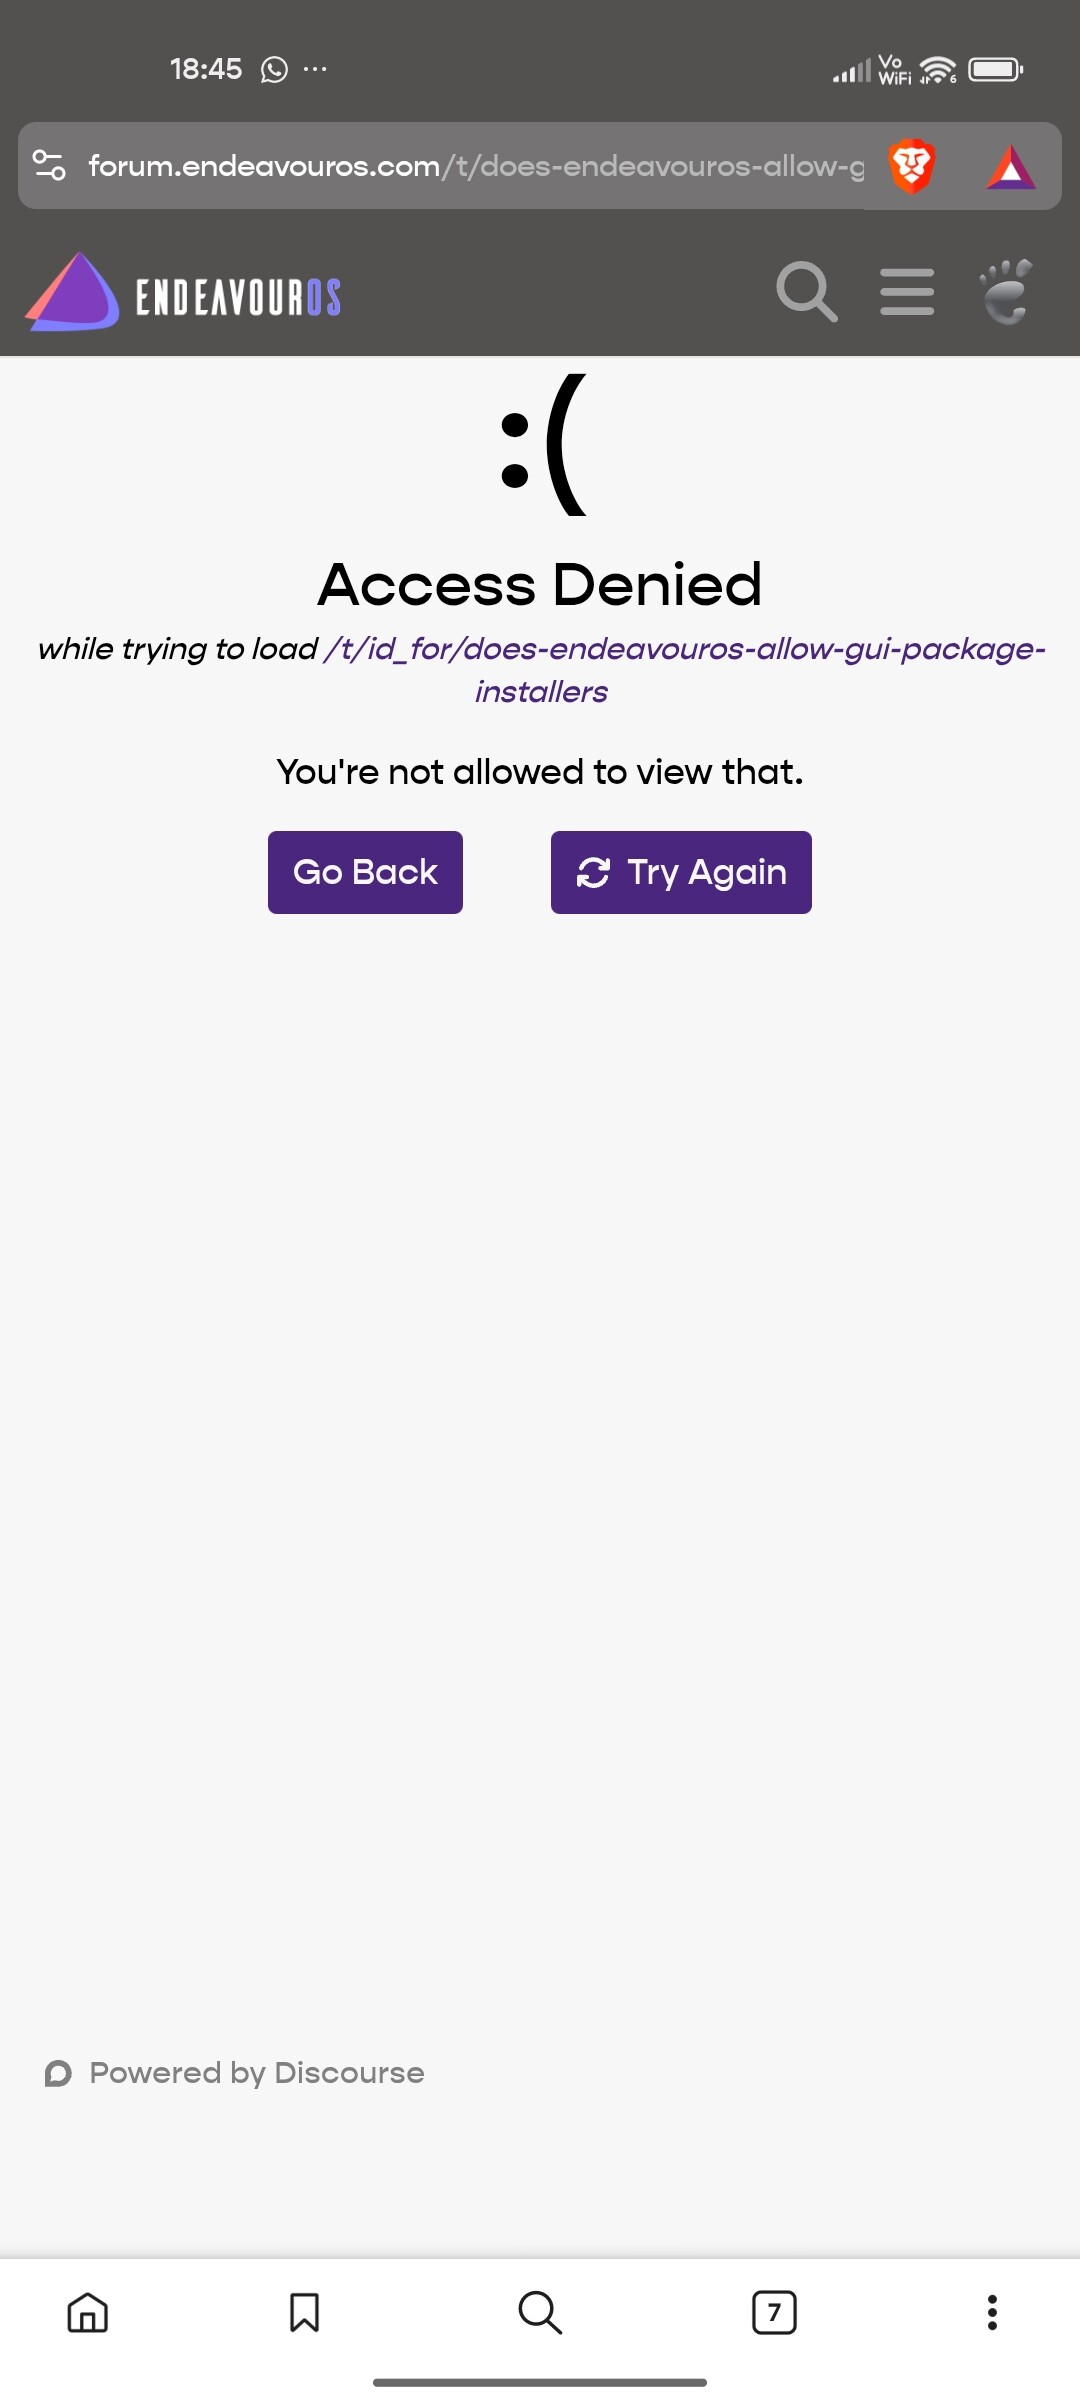Tap the forum.endeavouros.com address field
This screenshot has width=1080, height=2400.
tap(476, 166)
